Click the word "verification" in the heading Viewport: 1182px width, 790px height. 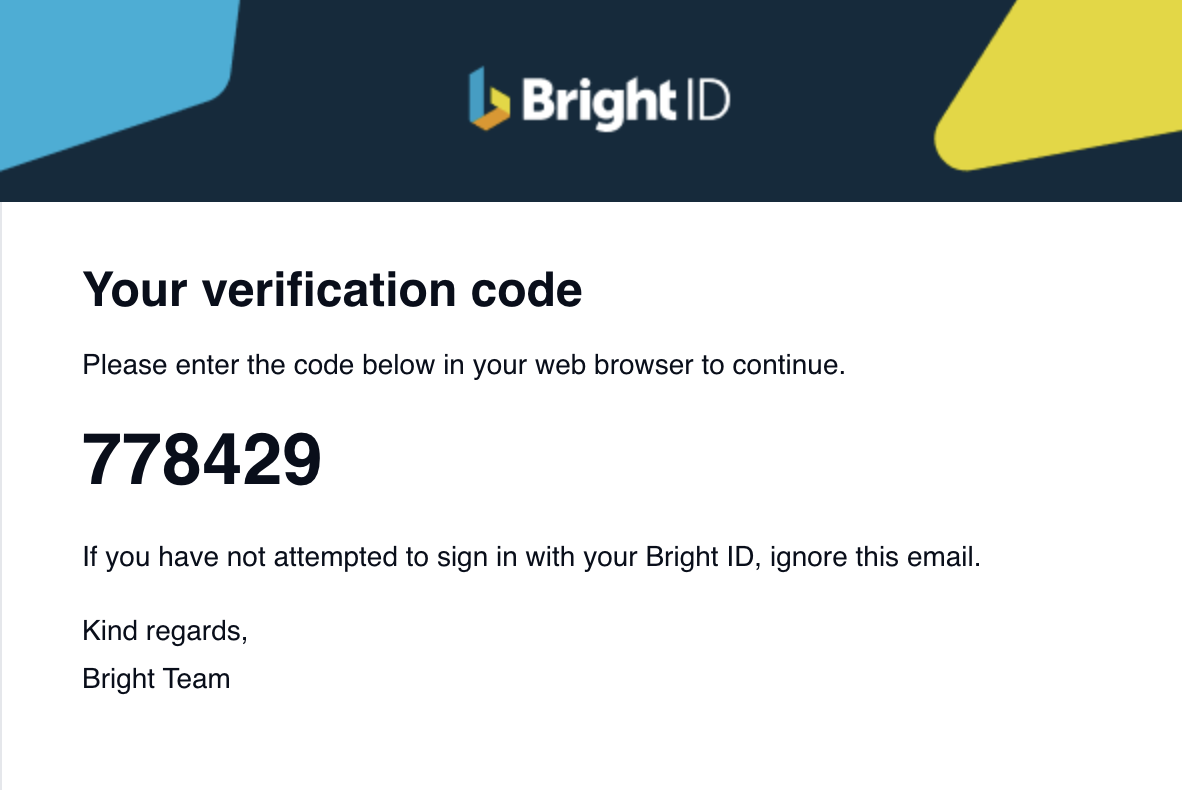tap(329, 289)
